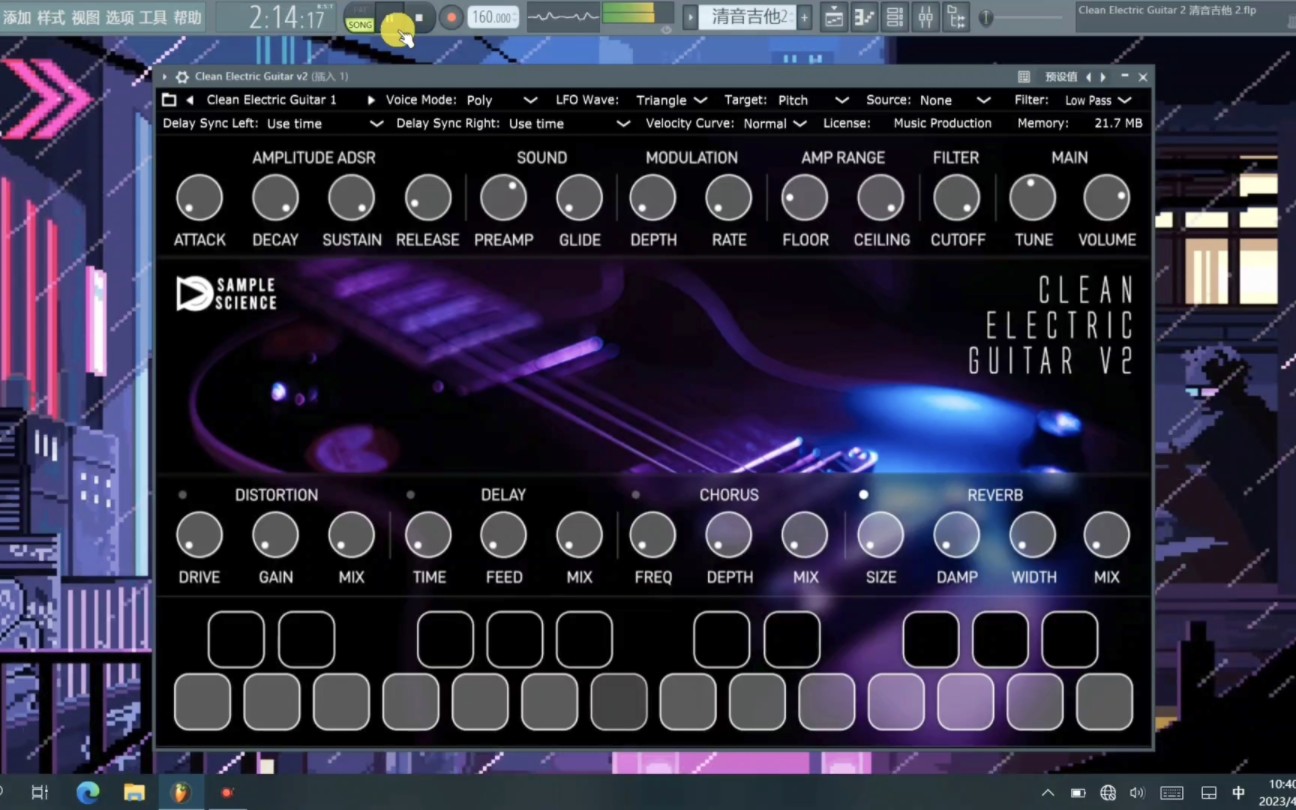1296x810 pixels.
Task: Click the reverb SIZE knob
Action: tap(881, 535)
